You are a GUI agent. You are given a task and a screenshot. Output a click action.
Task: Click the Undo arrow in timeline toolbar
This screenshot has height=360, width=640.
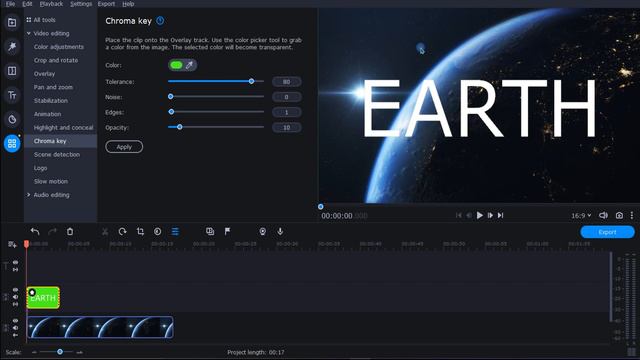[35, 231]
